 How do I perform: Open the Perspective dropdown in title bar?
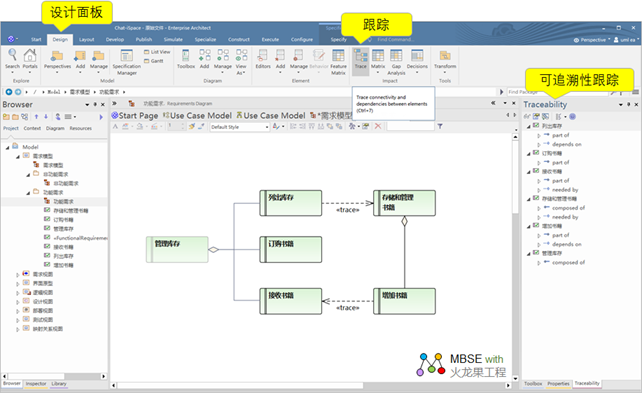(x=592, y=40)
